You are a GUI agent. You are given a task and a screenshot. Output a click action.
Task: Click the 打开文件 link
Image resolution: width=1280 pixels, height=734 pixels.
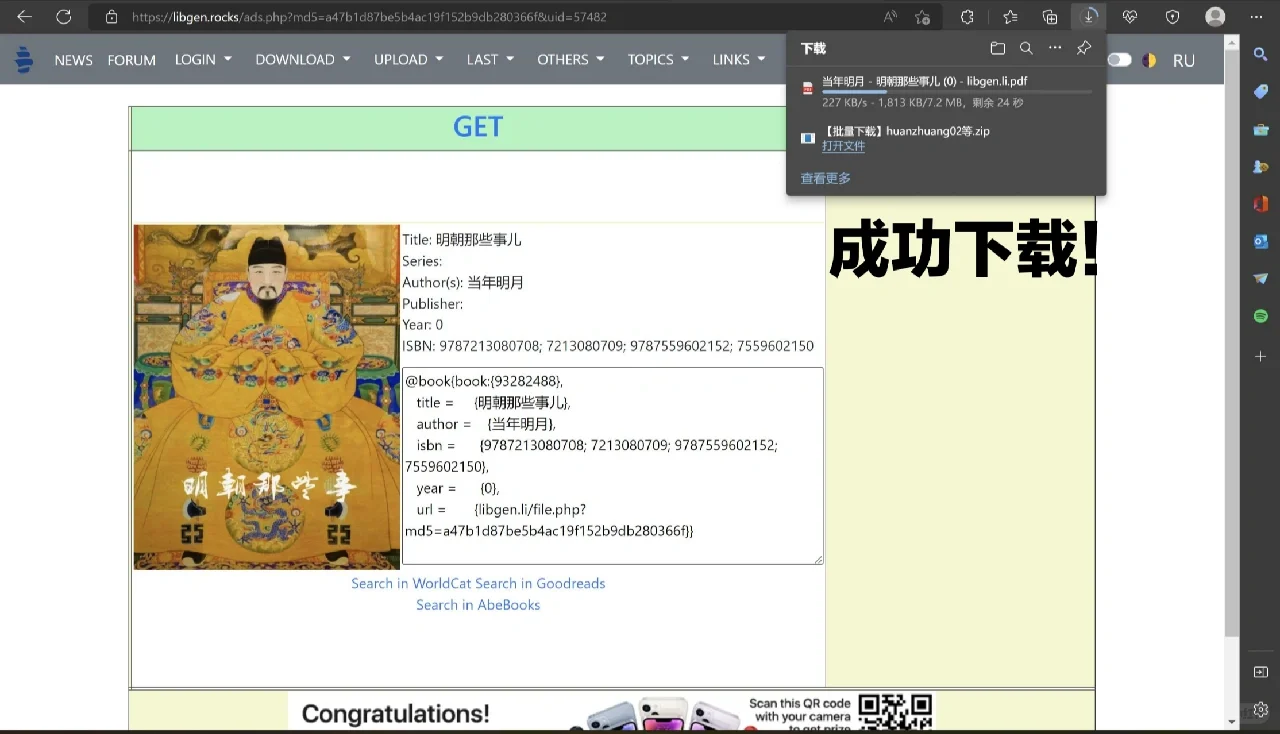pos(843,146)
